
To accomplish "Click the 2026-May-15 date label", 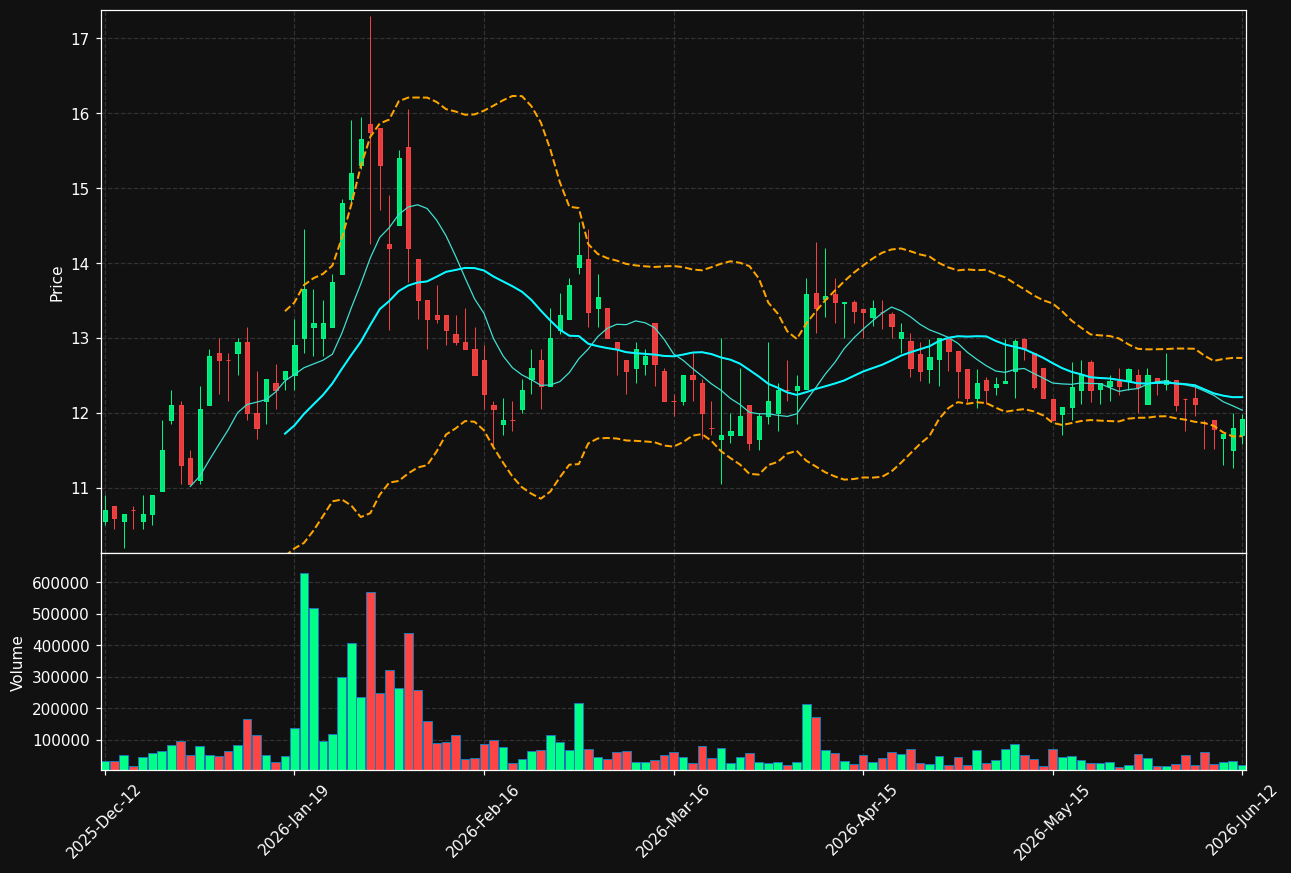I will 1051,821.
